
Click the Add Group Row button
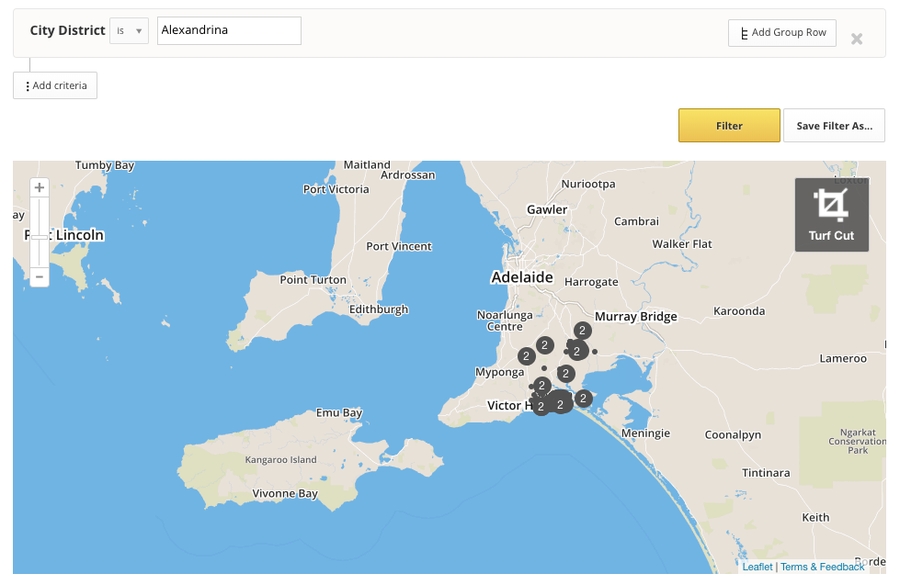point(782,33)
